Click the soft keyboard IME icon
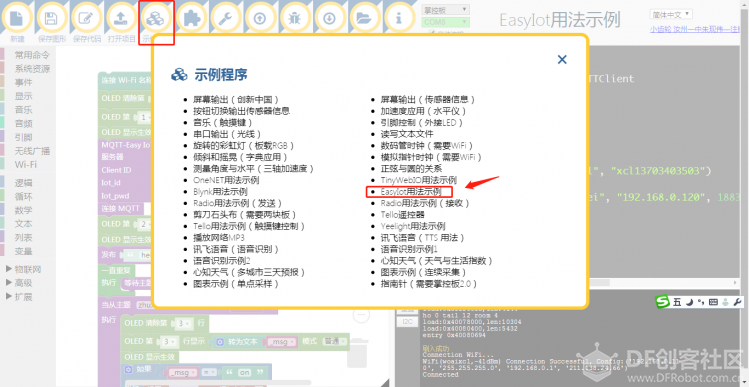The image size is (749, 387). pos(714,302)
